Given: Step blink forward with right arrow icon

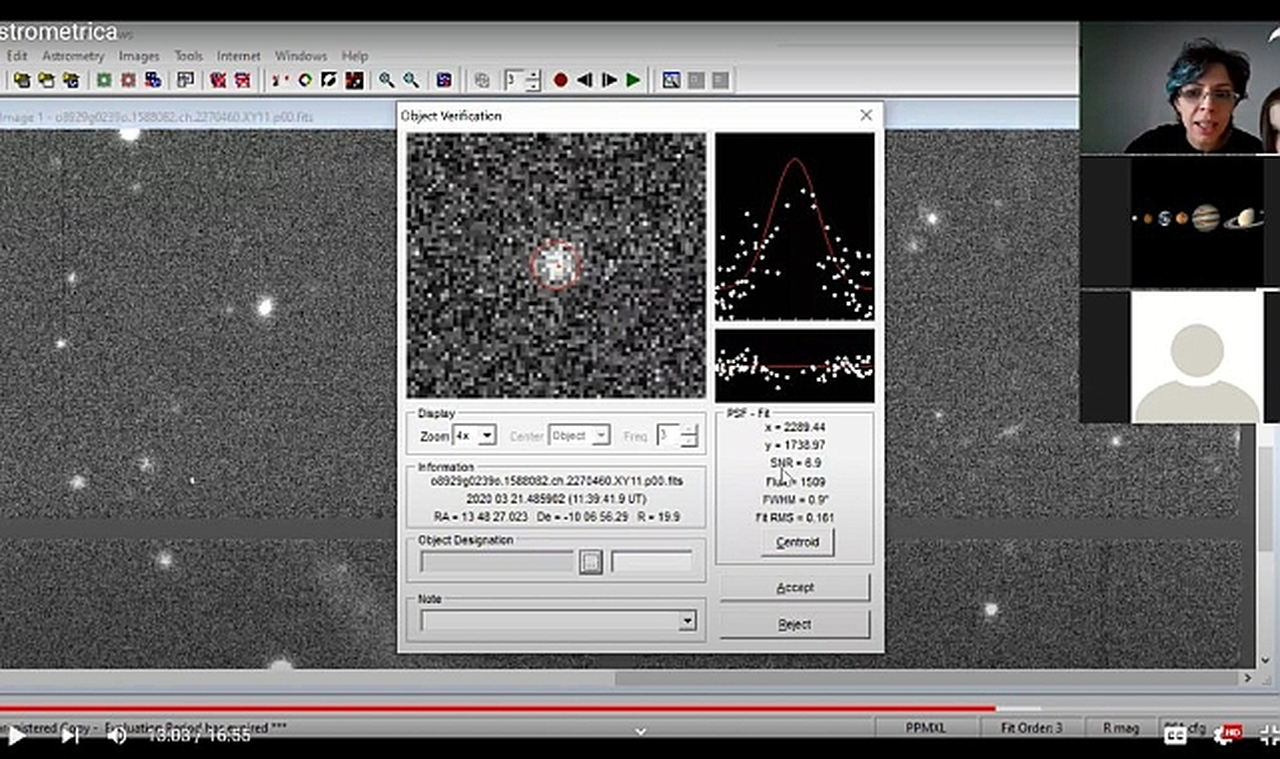Looking at the screenshot, I should pyautogui.click(x=609, y=80).
